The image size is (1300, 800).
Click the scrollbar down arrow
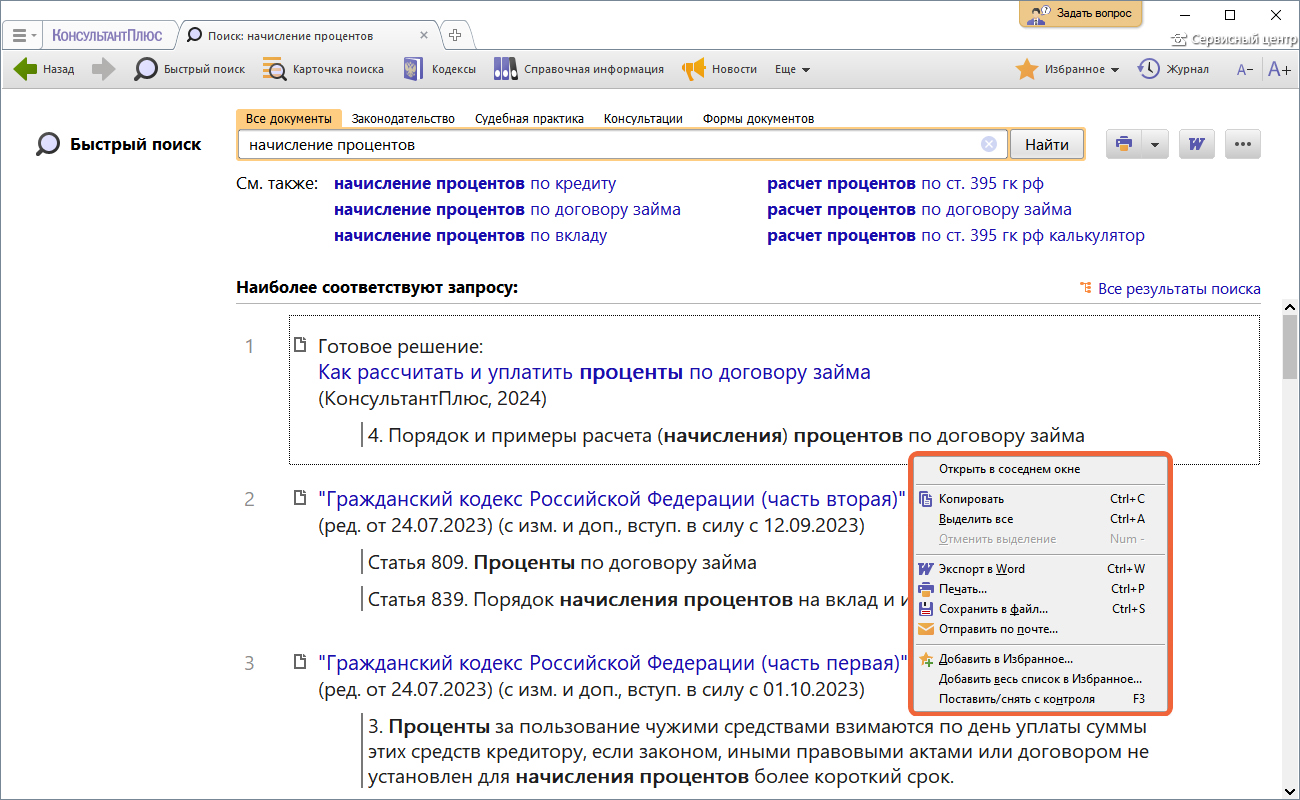(x=1290, y=789)
